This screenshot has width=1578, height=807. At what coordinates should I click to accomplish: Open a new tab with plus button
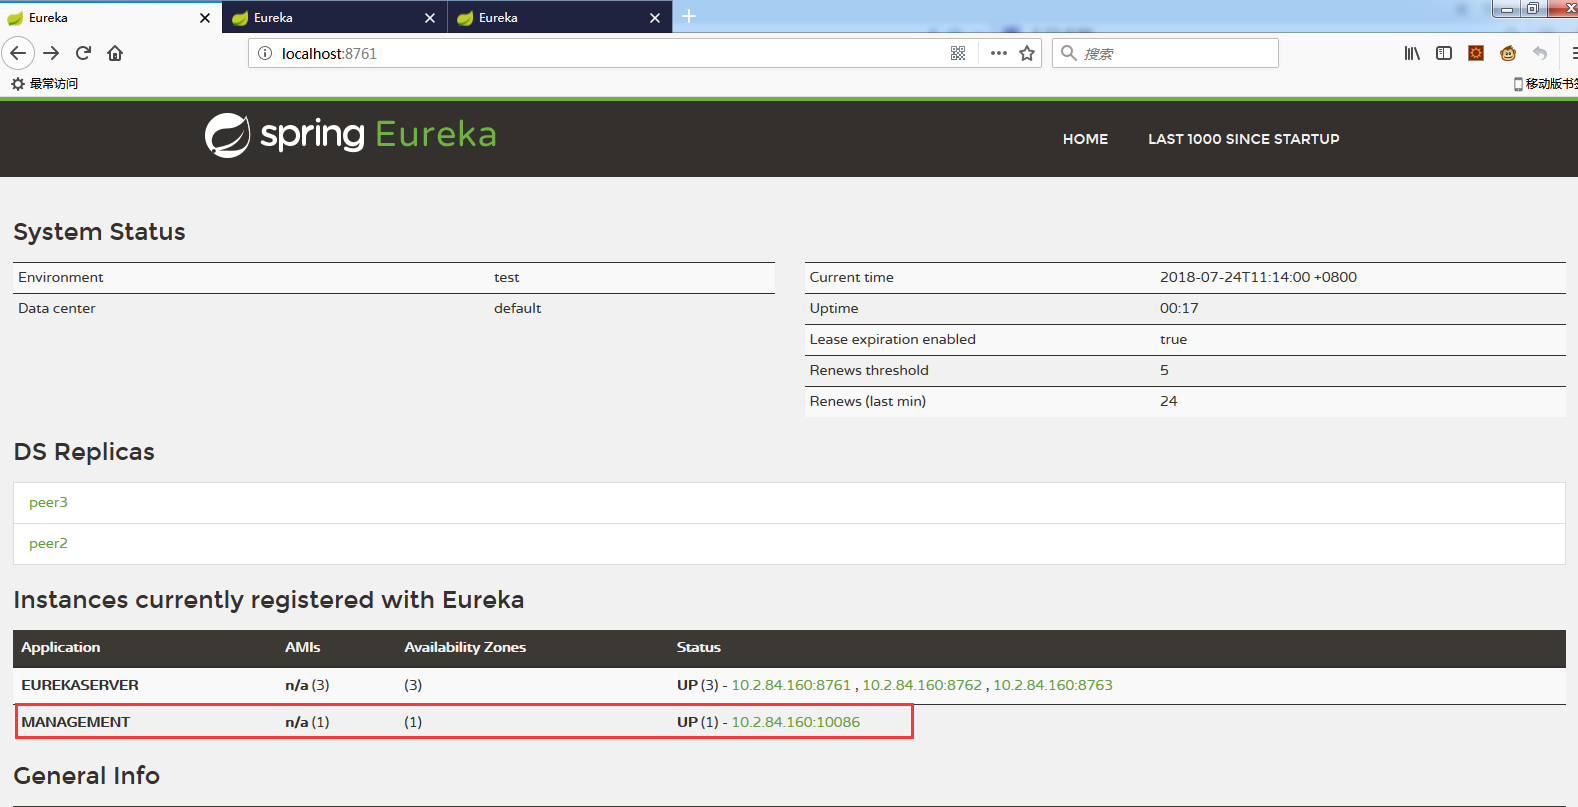click(689, 16)
